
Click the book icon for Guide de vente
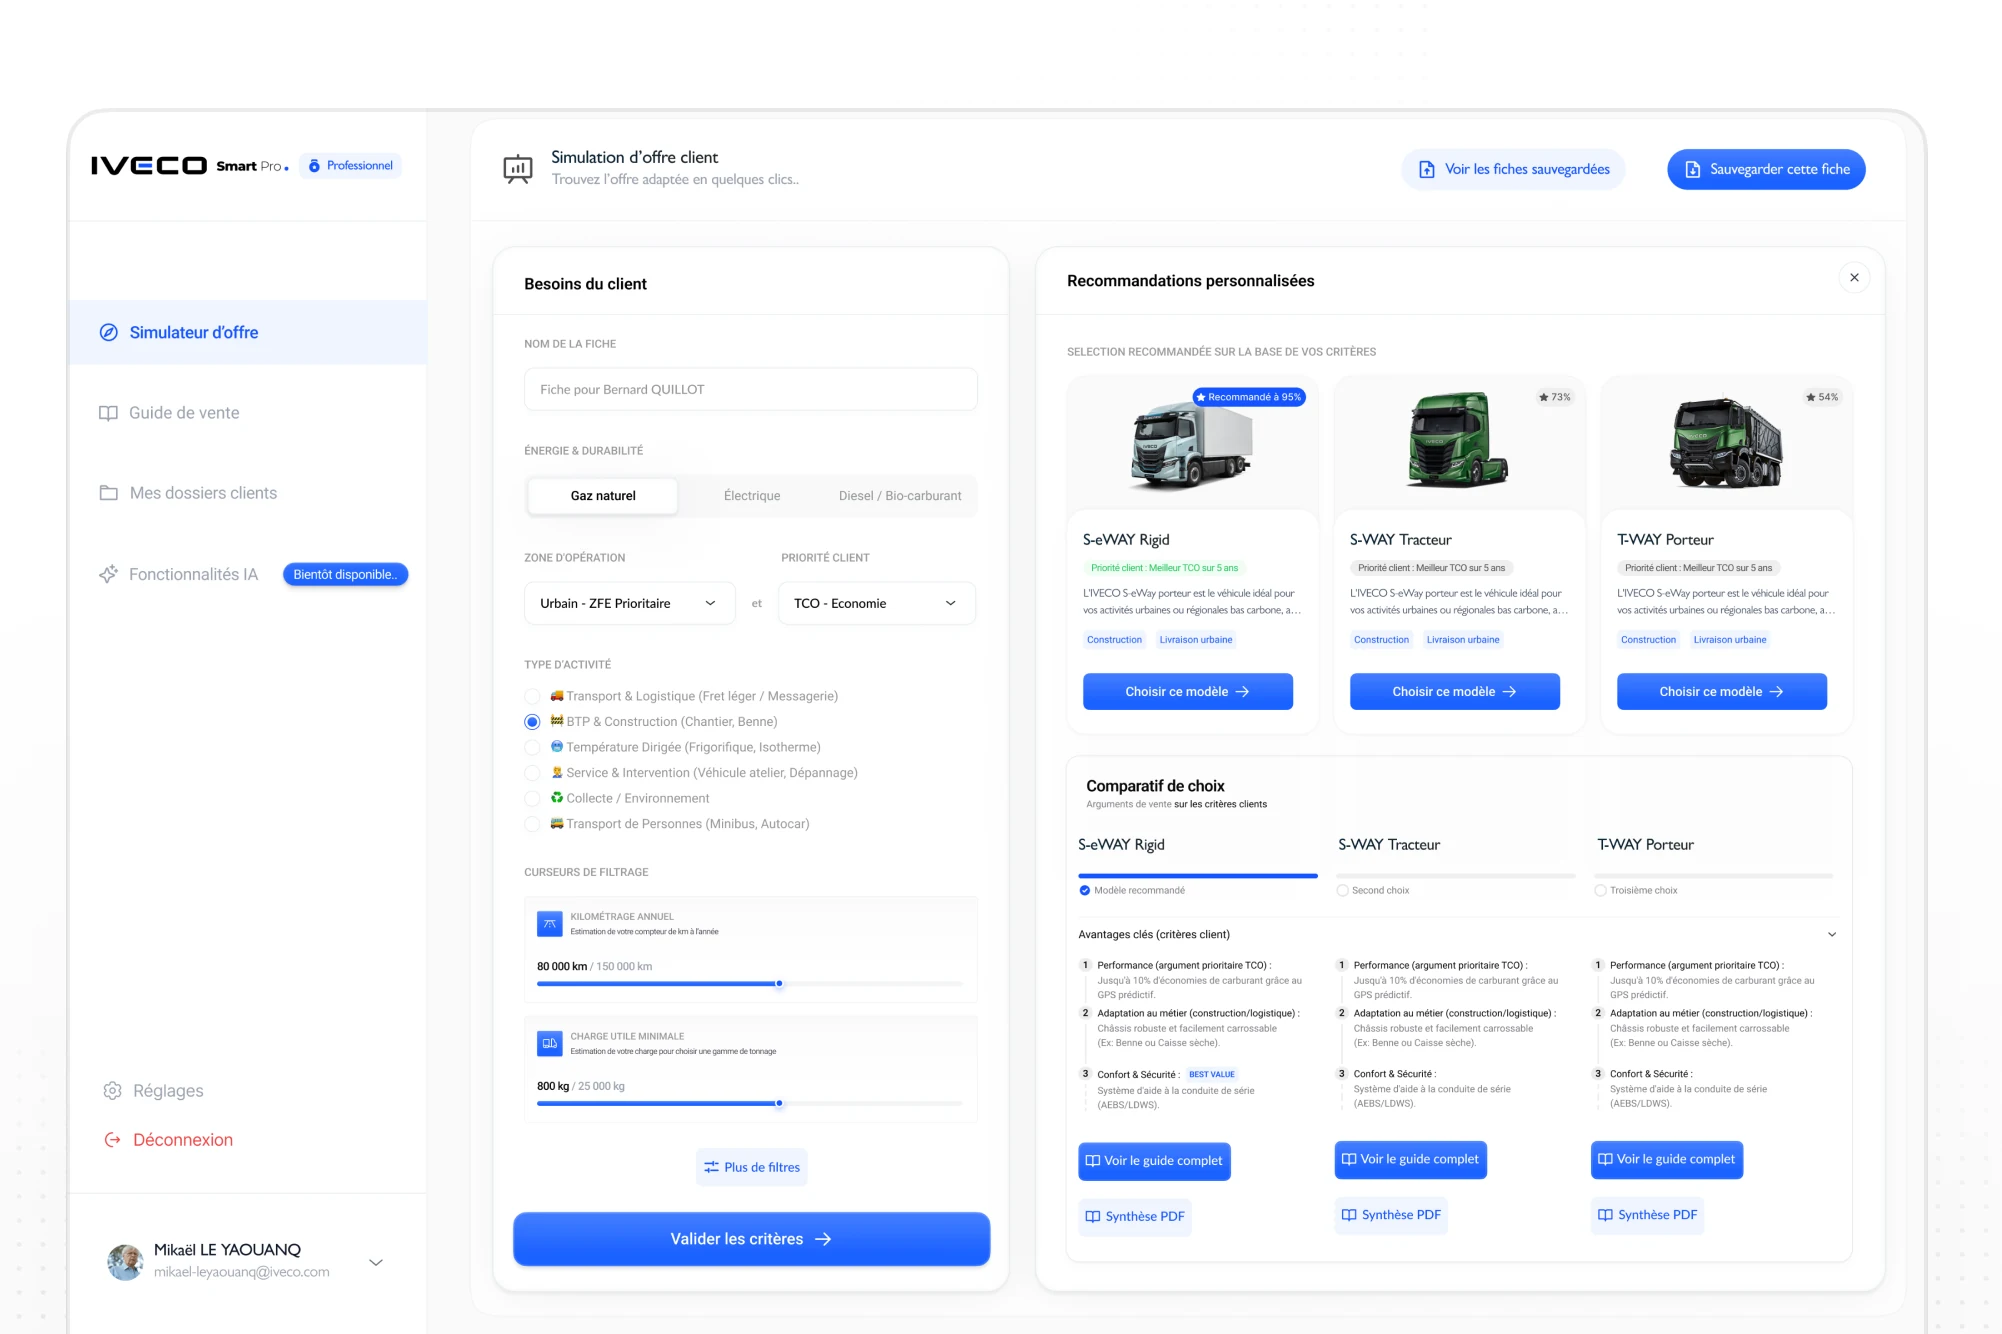108,413
